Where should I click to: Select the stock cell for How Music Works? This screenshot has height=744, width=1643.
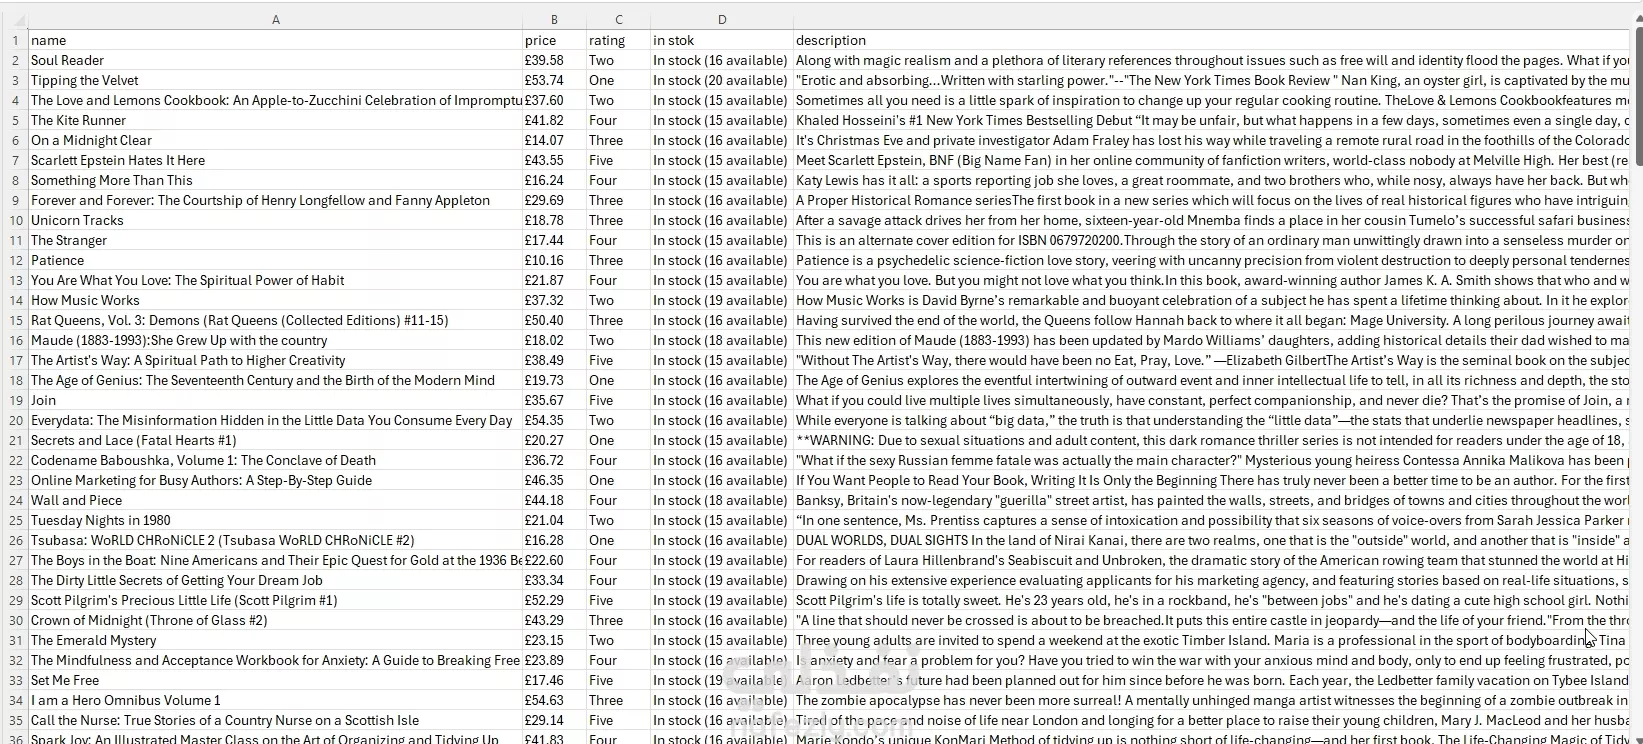[x=722, y=300]
